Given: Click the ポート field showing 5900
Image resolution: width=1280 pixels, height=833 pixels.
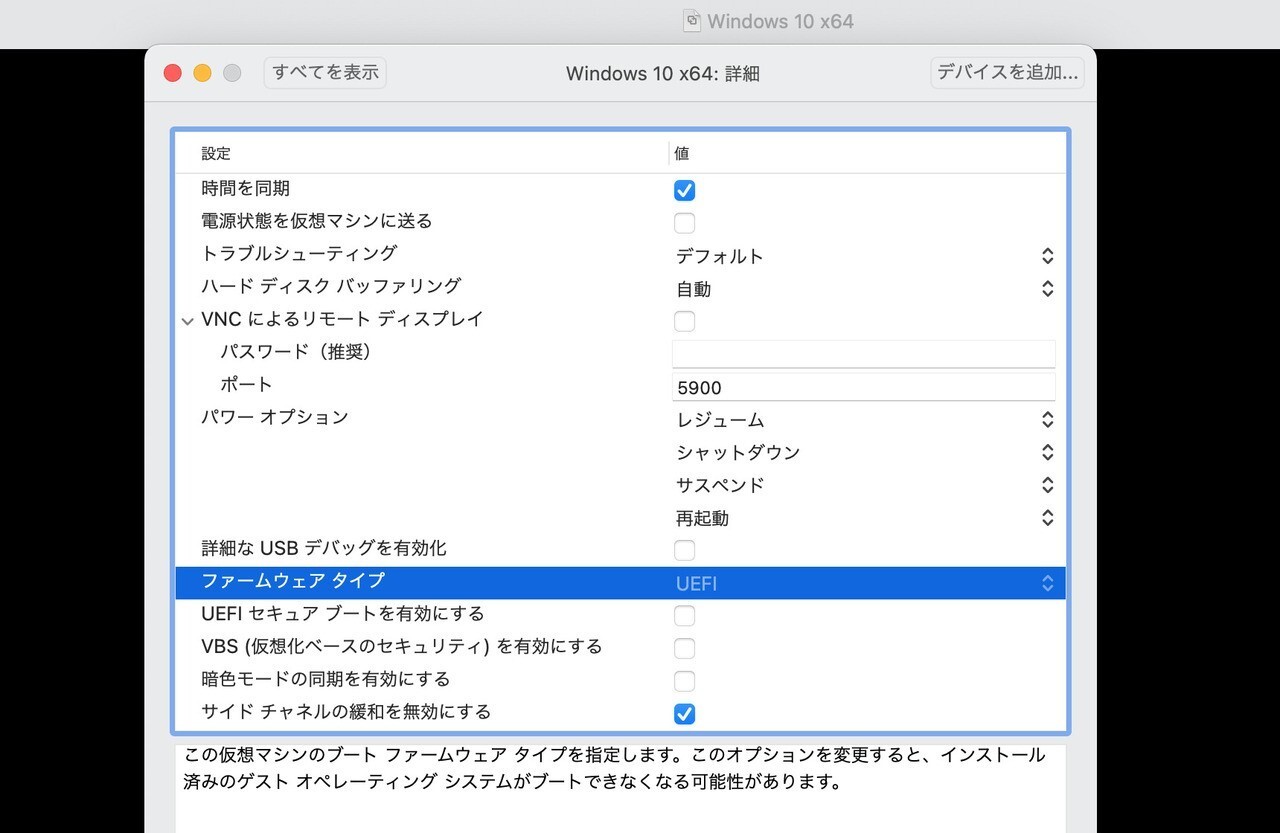Looking at the screenshot, I should tap(864, 387).
